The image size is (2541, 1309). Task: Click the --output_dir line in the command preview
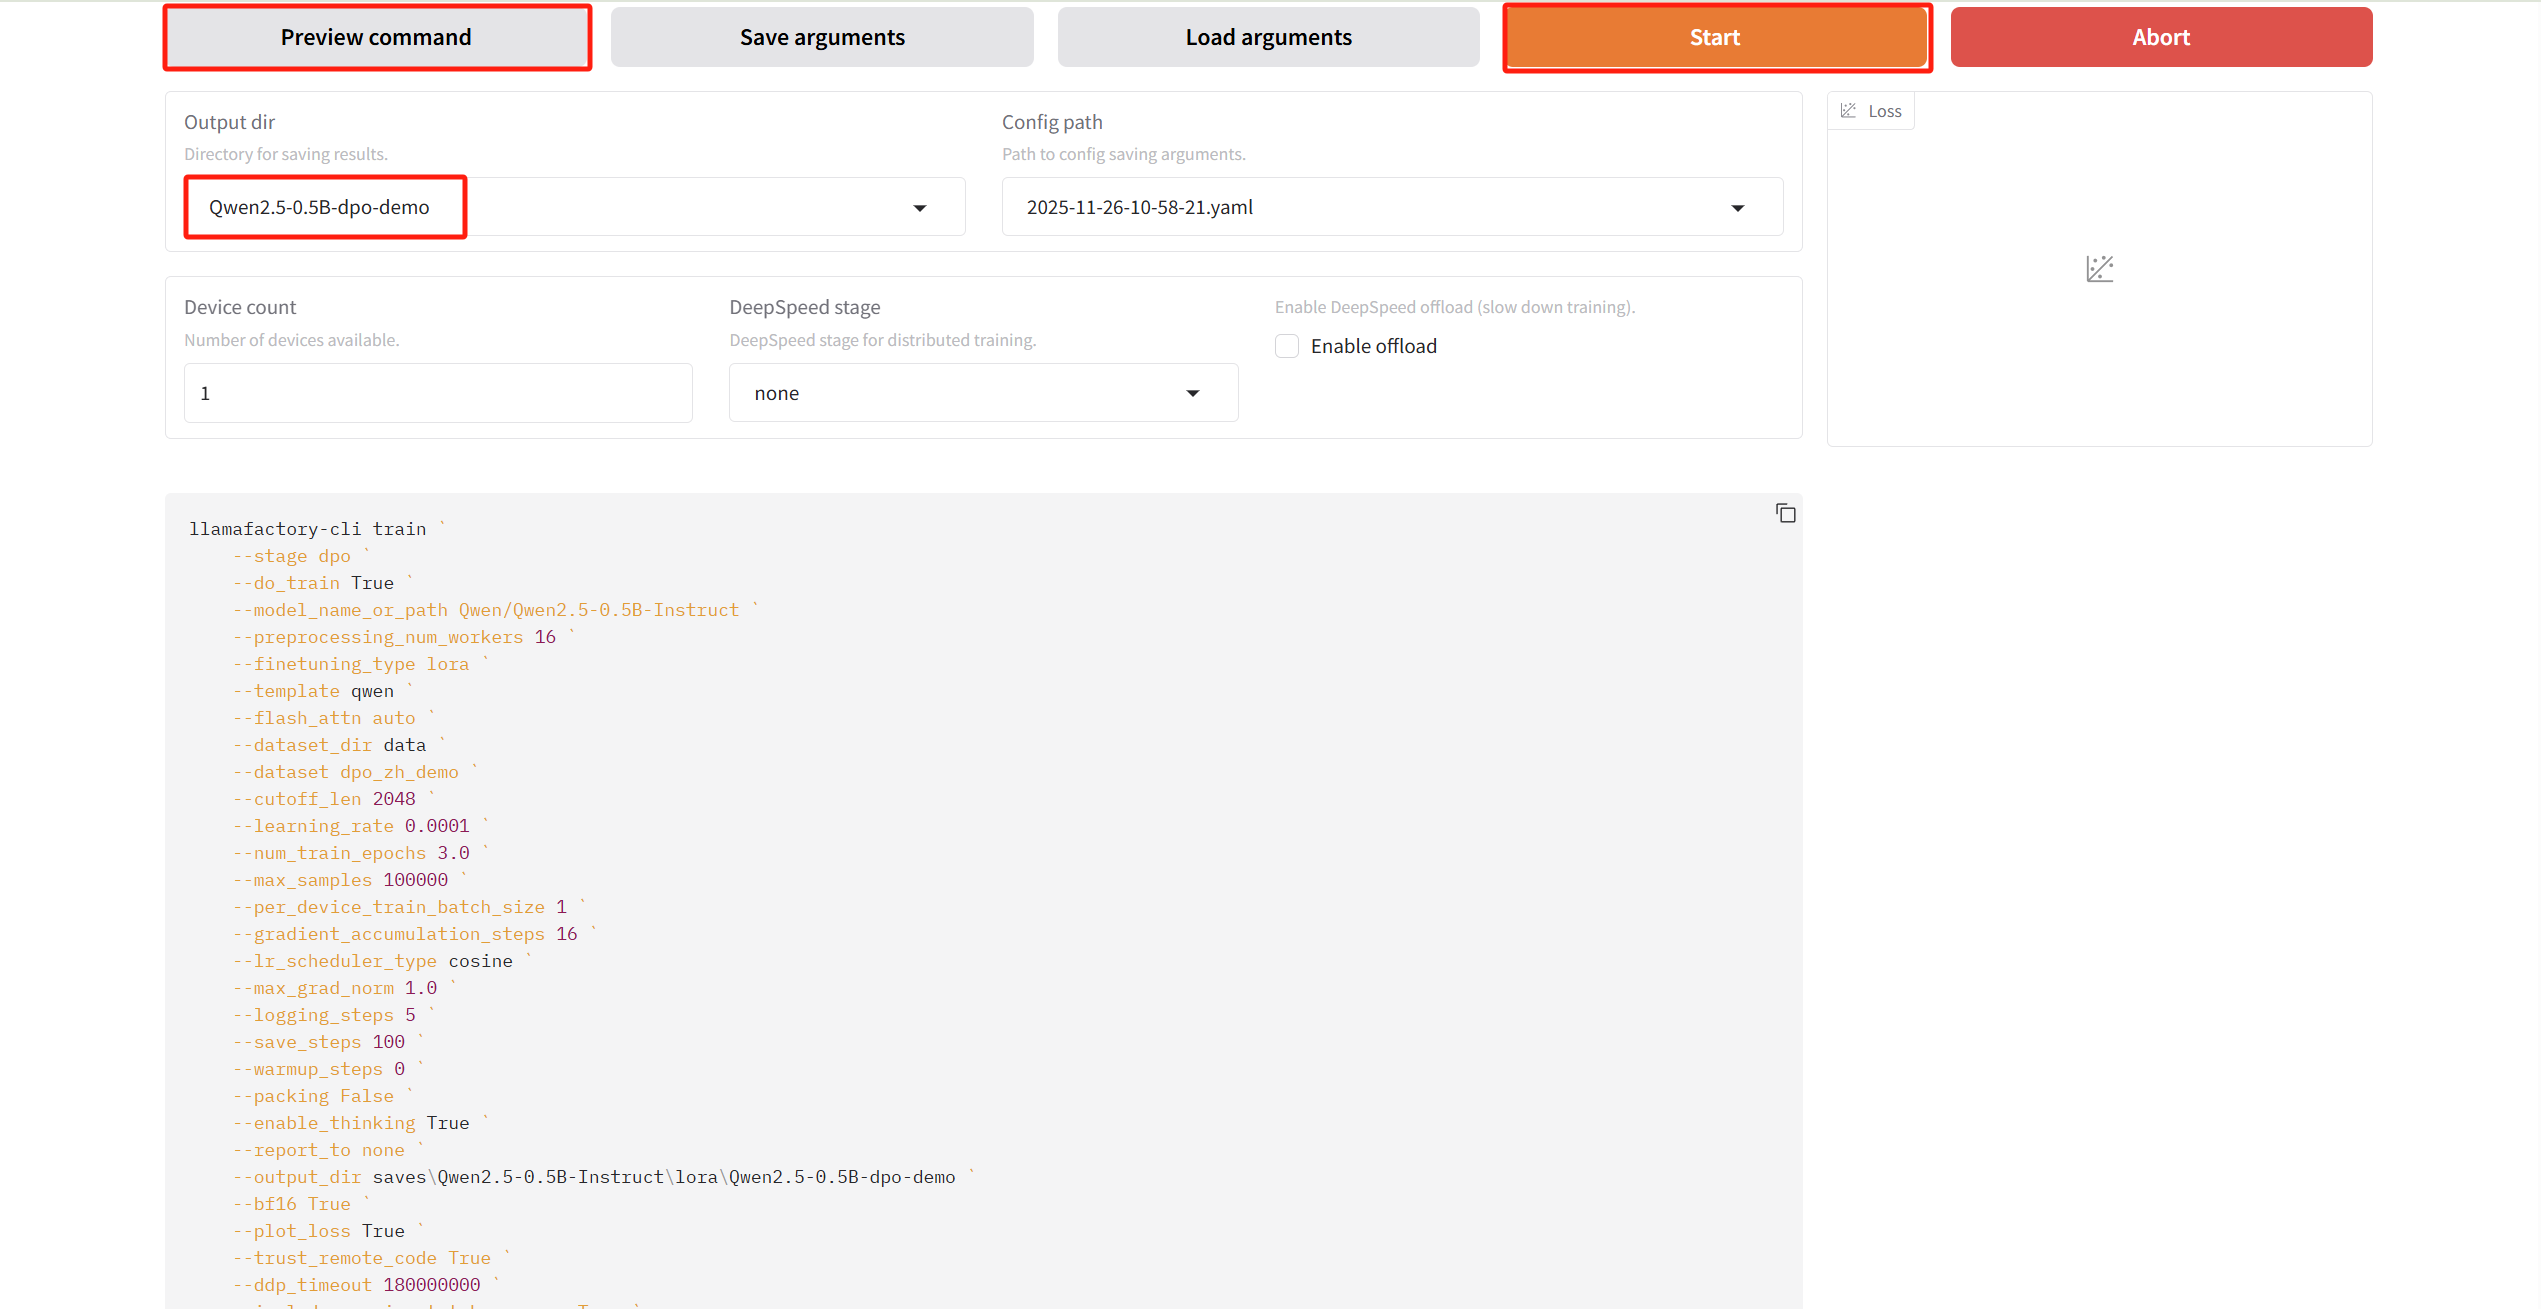[594, 1177]
